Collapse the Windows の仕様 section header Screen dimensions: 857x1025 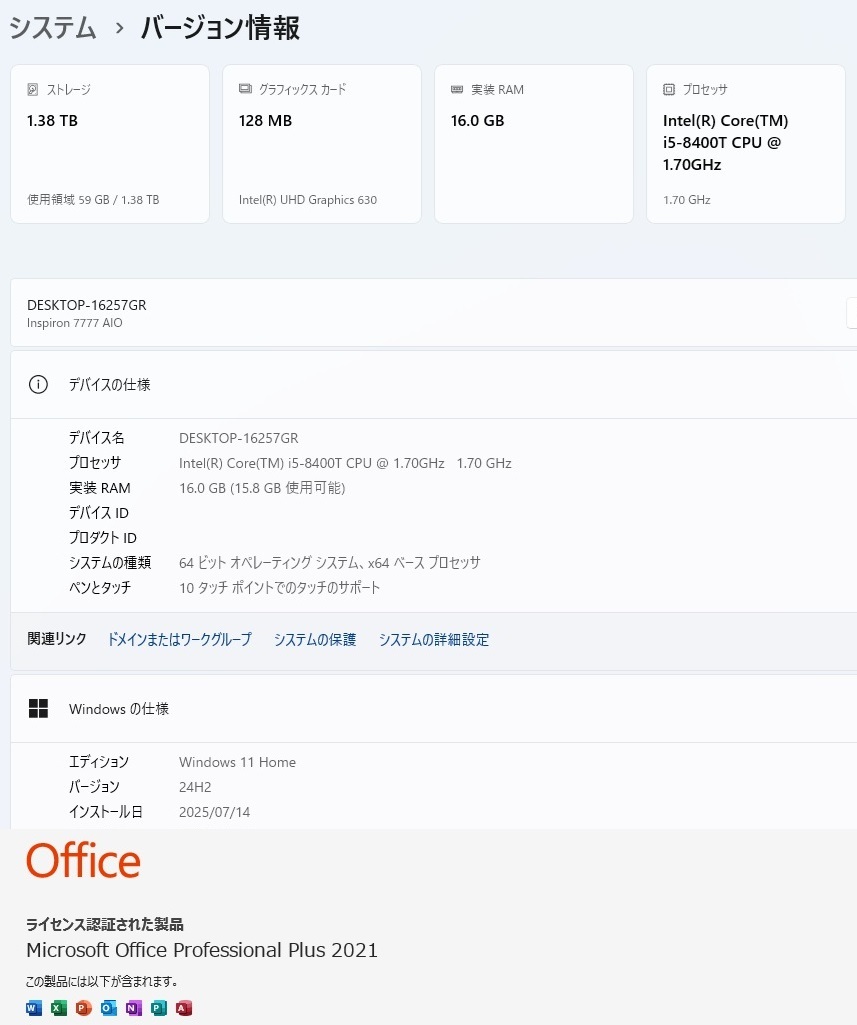(x=433, y=709)
